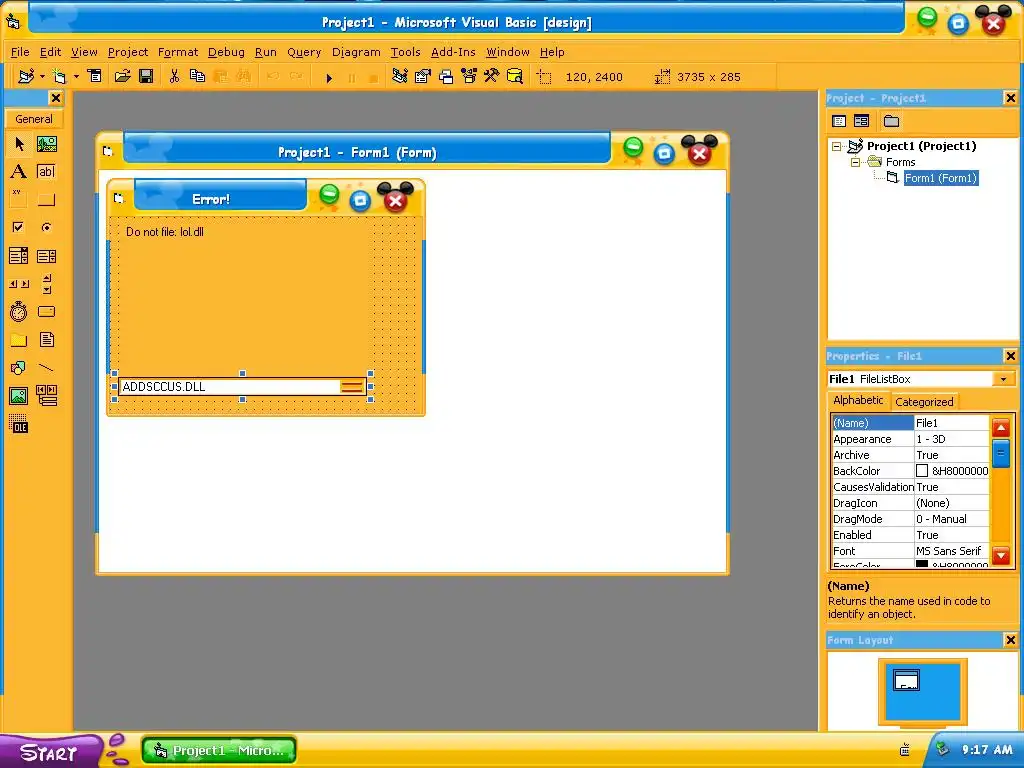Select Form1 (Form1) in the project tree
The height and width of the screenshot is (768, 1024).
940,178
